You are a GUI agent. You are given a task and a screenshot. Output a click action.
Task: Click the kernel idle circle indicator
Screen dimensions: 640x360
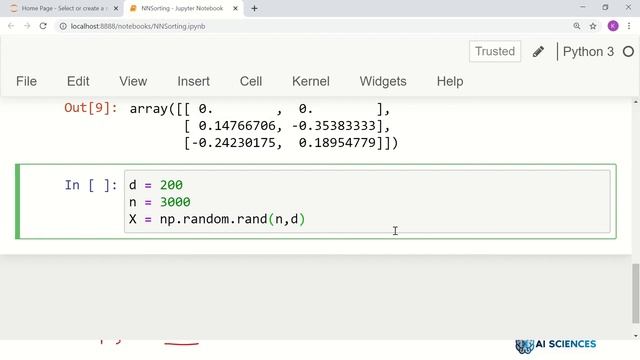629,51
